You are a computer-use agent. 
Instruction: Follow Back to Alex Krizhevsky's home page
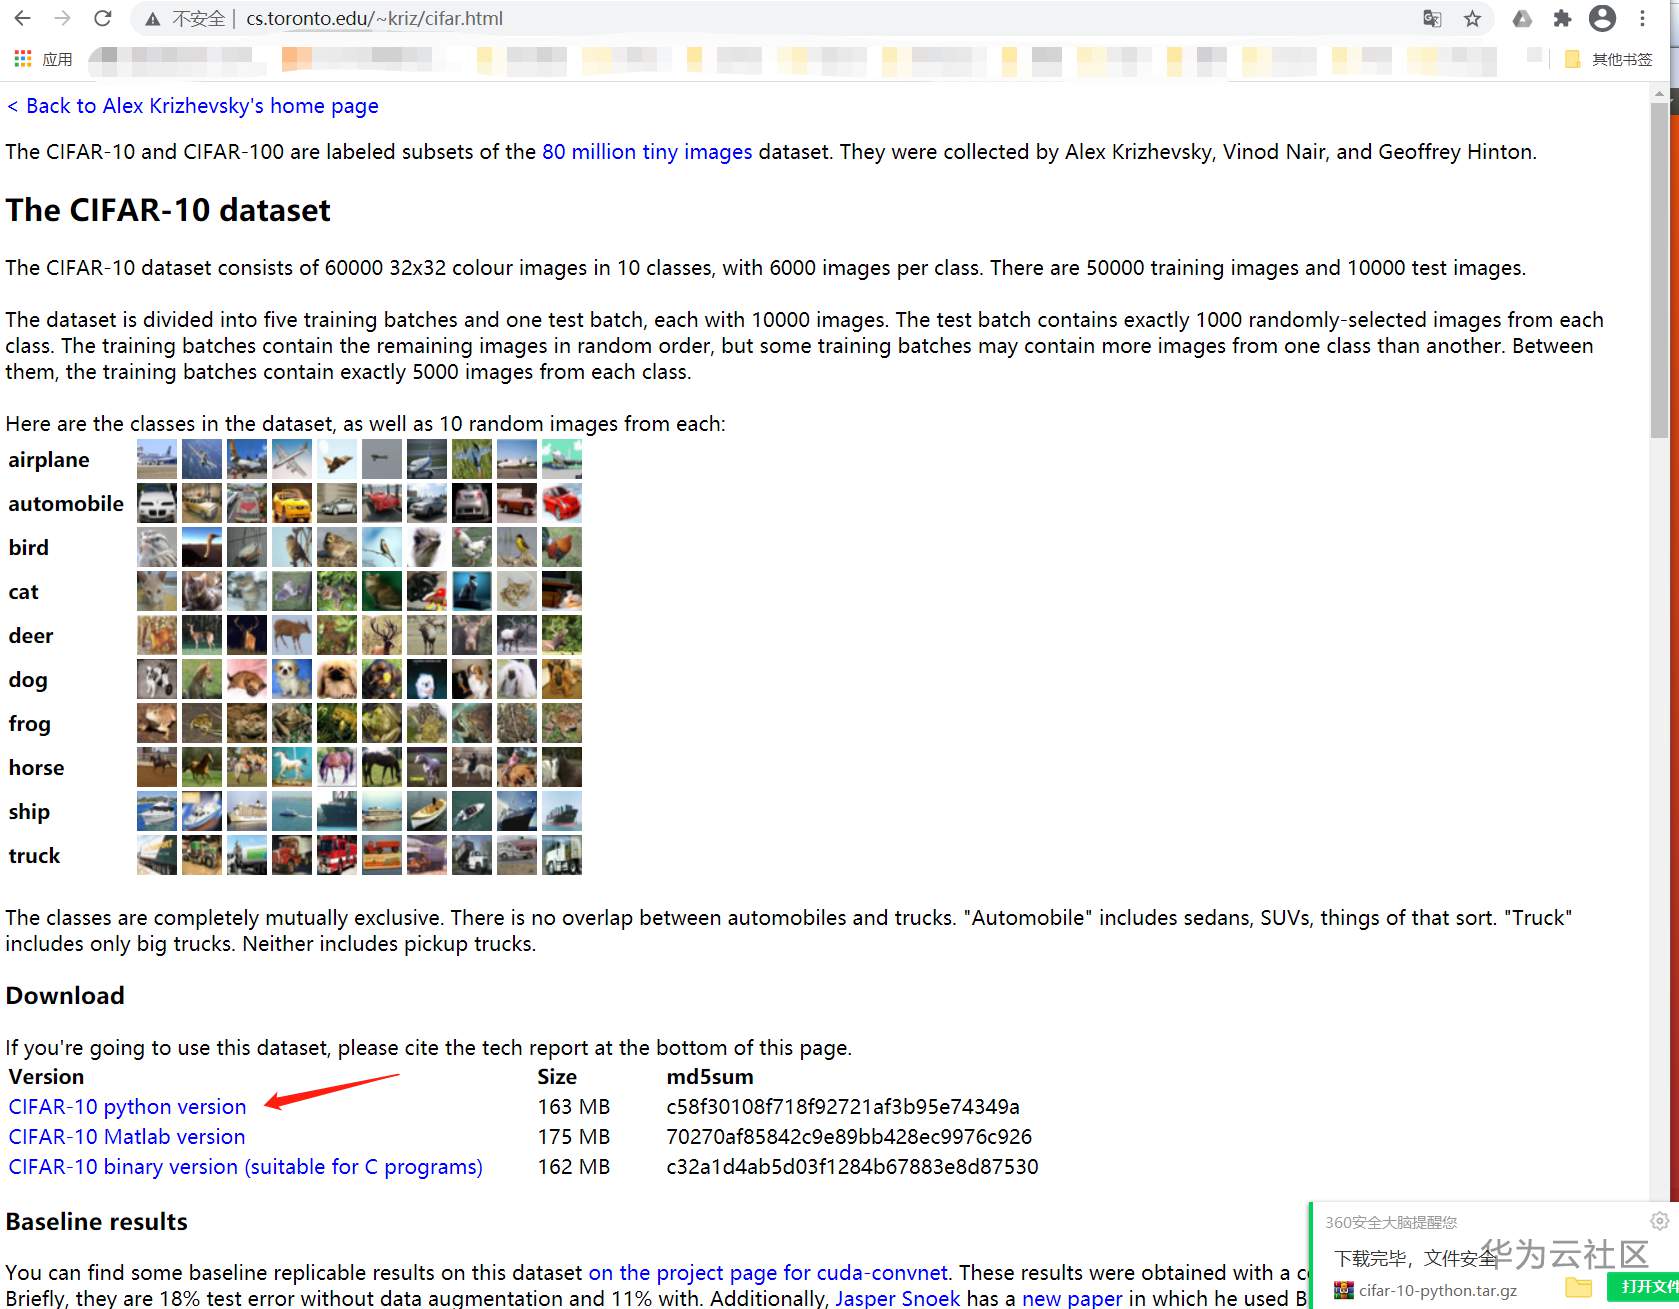192,106
